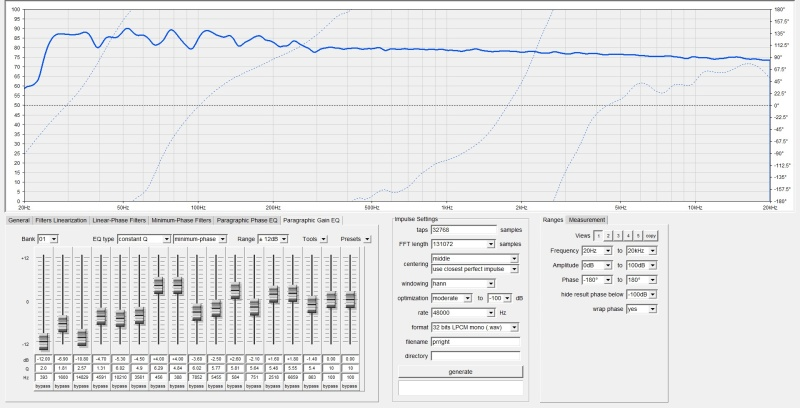Expand the Bank 01 dropdown

pos(48,239)
